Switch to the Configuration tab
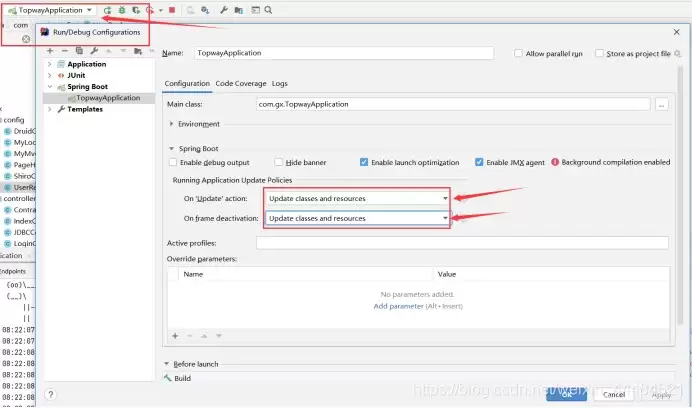 (x=187, y=83)
